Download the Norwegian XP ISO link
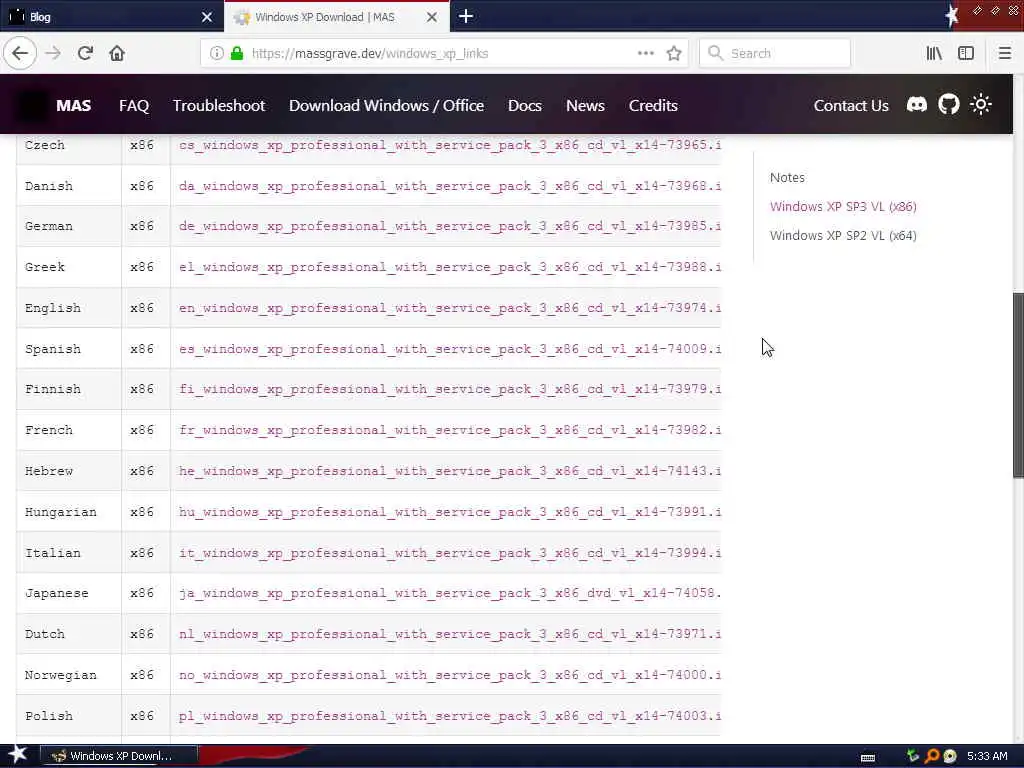The width and height of the screenshot is (1024, 768). tap(450, 675)
